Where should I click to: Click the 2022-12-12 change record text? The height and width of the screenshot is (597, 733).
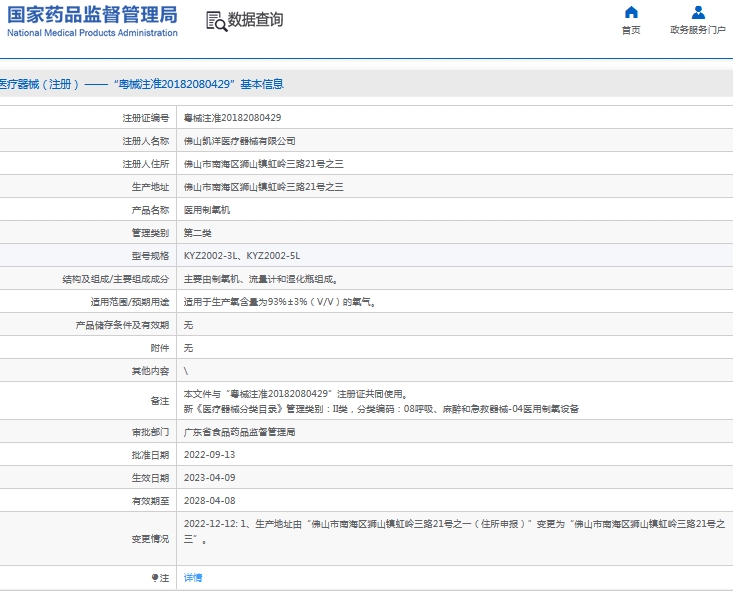(x=454, y=532)
